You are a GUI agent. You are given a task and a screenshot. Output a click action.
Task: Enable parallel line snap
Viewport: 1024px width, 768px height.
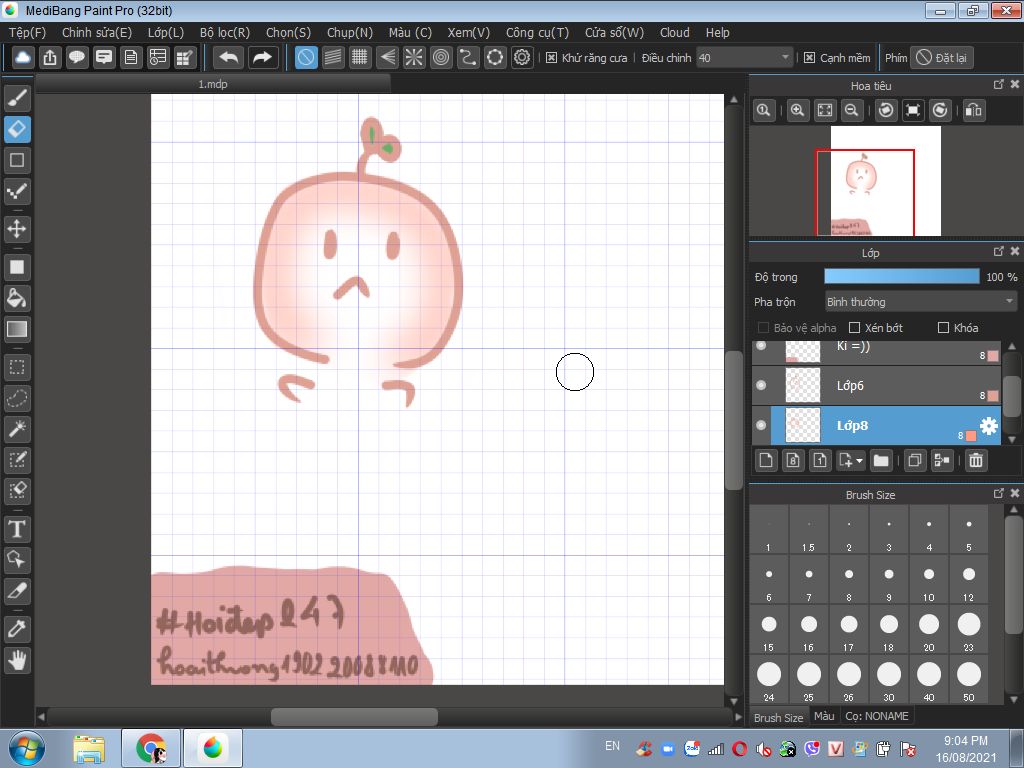click(333, 57)
